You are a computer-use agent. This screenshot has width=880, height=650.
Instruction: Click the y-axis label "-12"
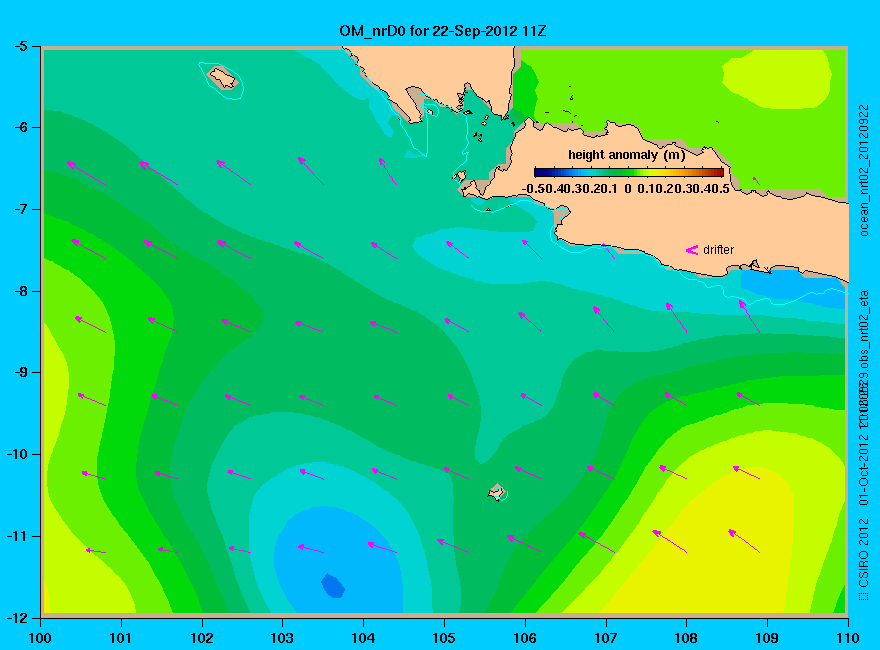[17, 618]
